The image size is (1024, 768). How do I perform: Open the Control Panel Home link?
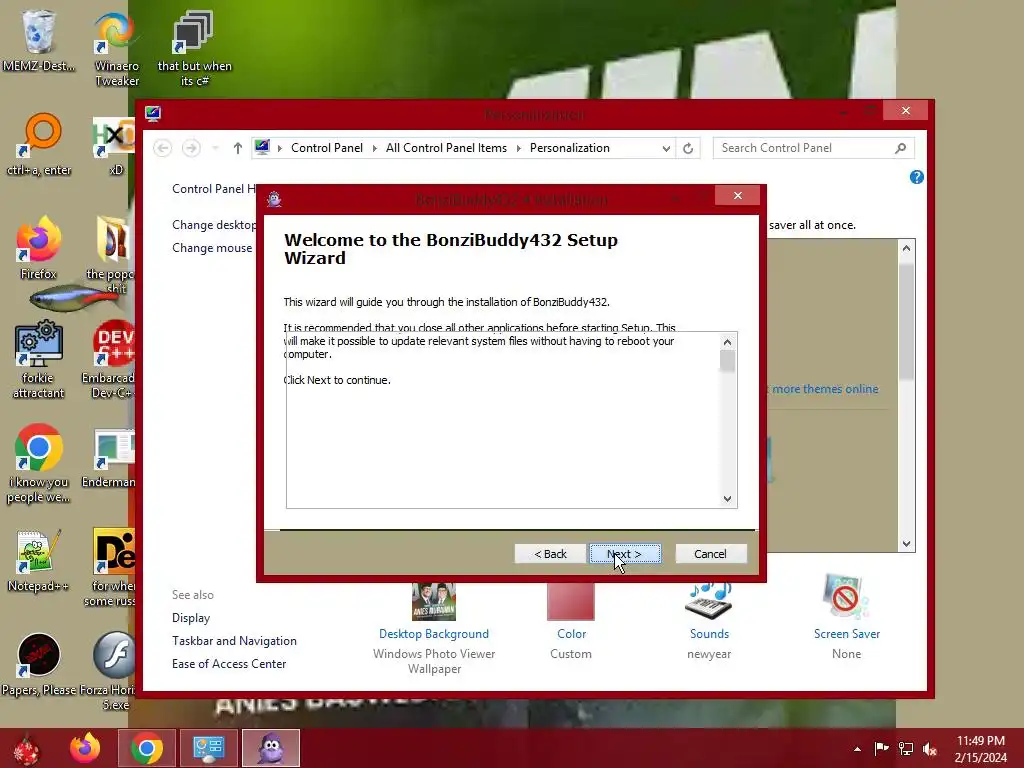tap(214, 189)
